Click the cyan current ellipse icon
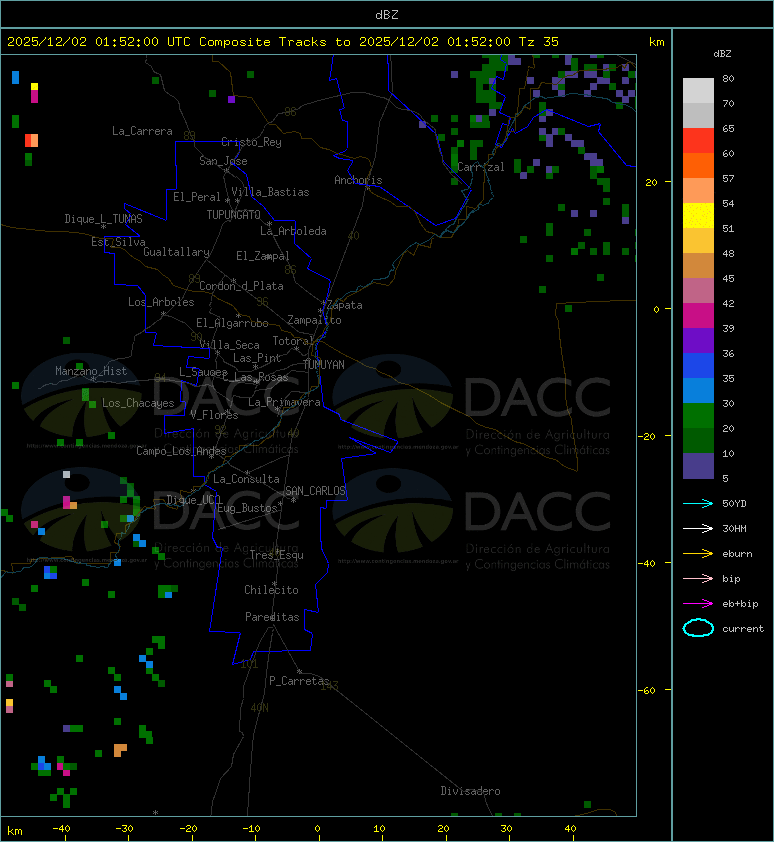This screenshot has height=842, width=774. [698, 628]
